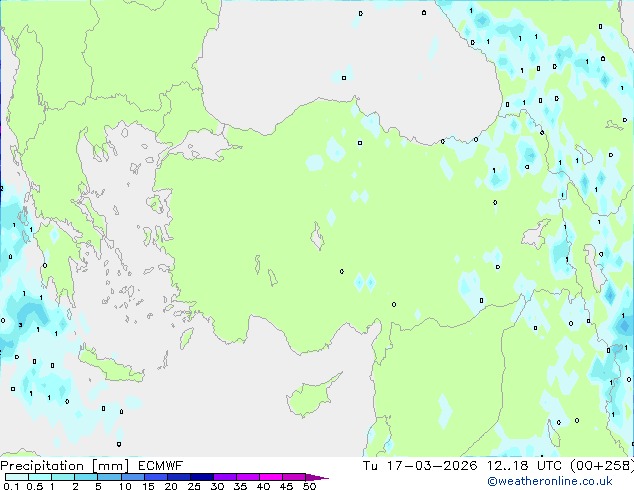This screenshot has width=634, height=490.
Task: Click the 30–35 mm purple legend swatch
Action: [x=225, y=477]
